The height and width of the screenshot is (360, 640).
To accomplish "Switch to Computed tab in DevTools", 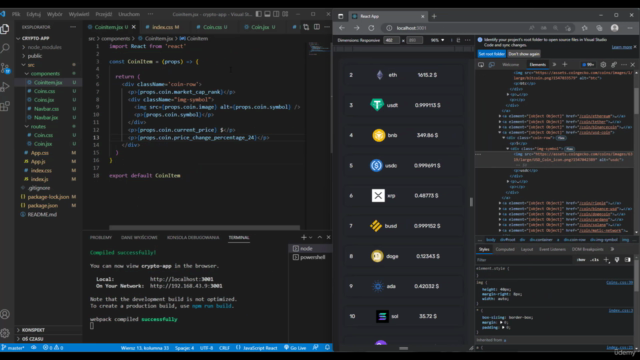I will pyautogui.click(x=505, y=249).
